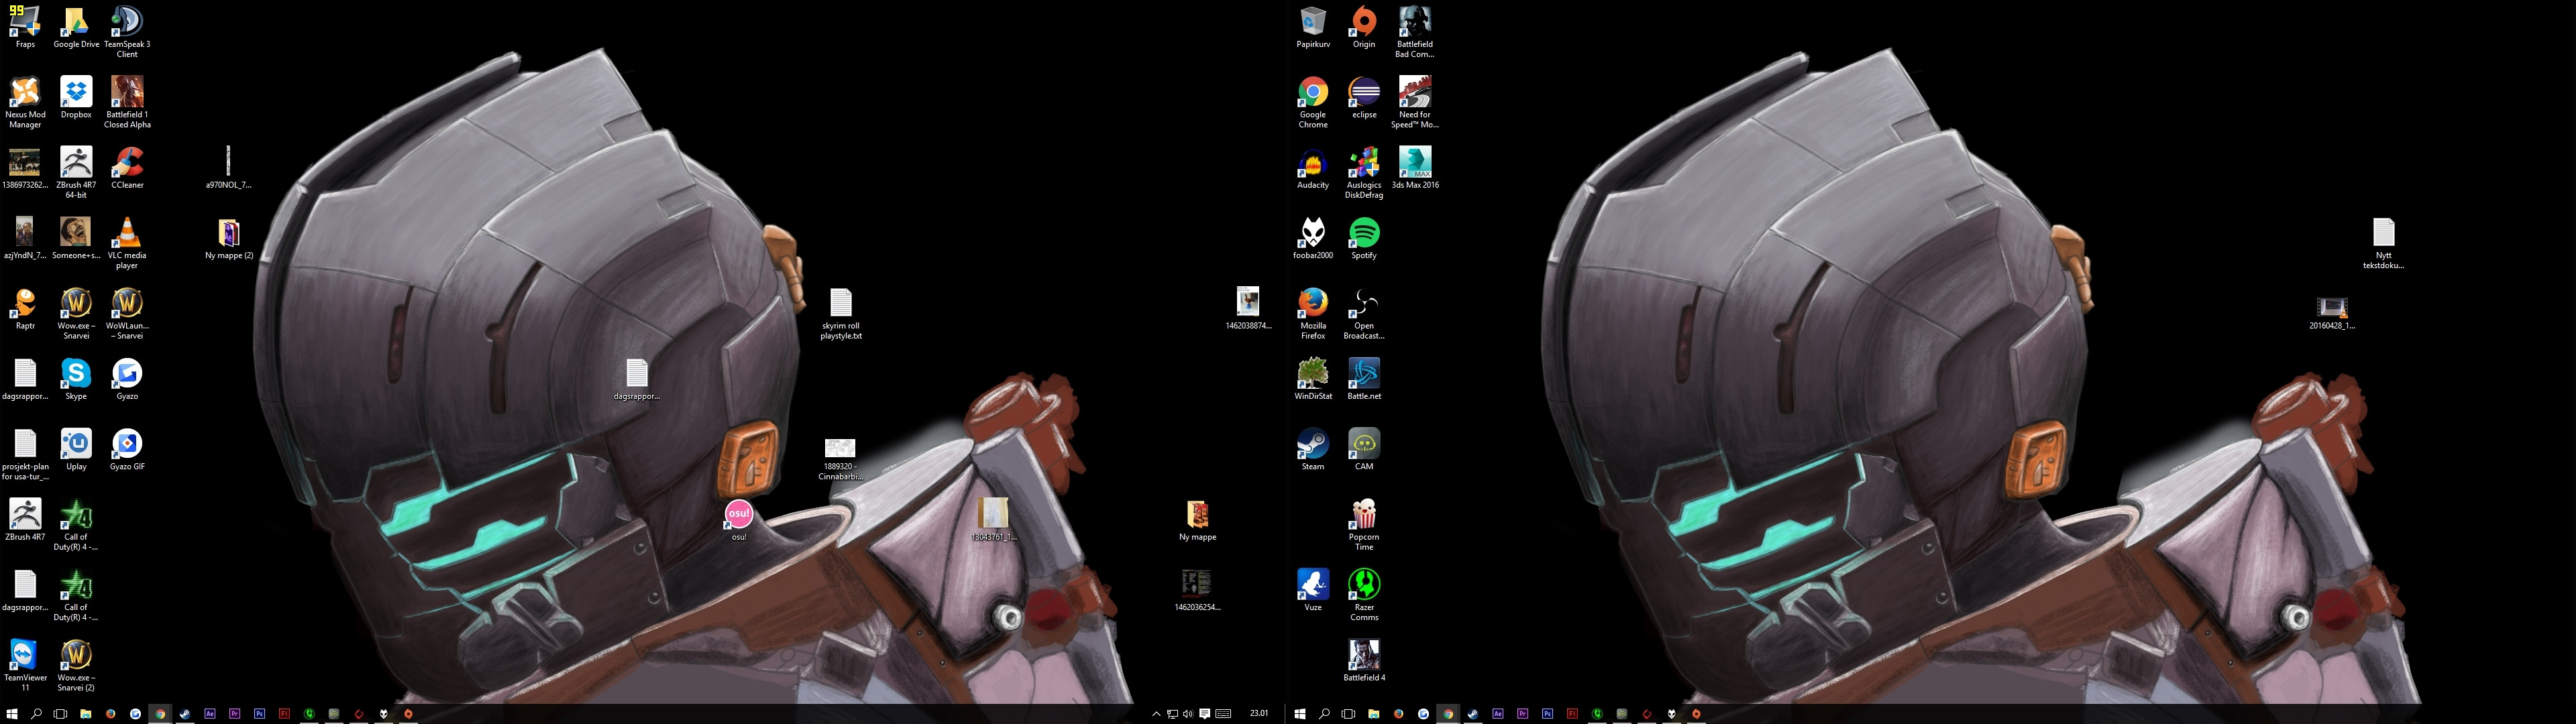Select the 'Someone+s...' image thumbnail

76,238
